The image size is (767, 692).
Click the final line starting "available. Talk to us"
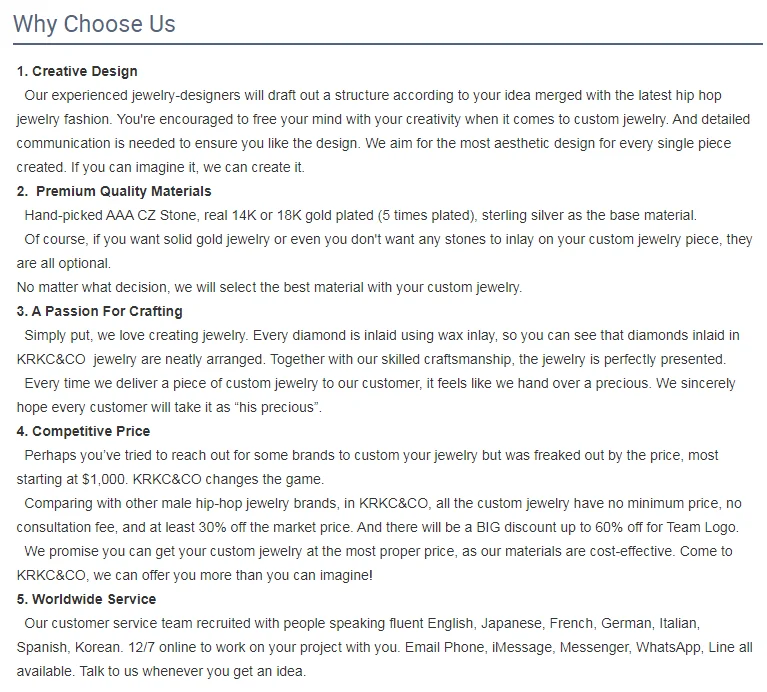[161, 671]
